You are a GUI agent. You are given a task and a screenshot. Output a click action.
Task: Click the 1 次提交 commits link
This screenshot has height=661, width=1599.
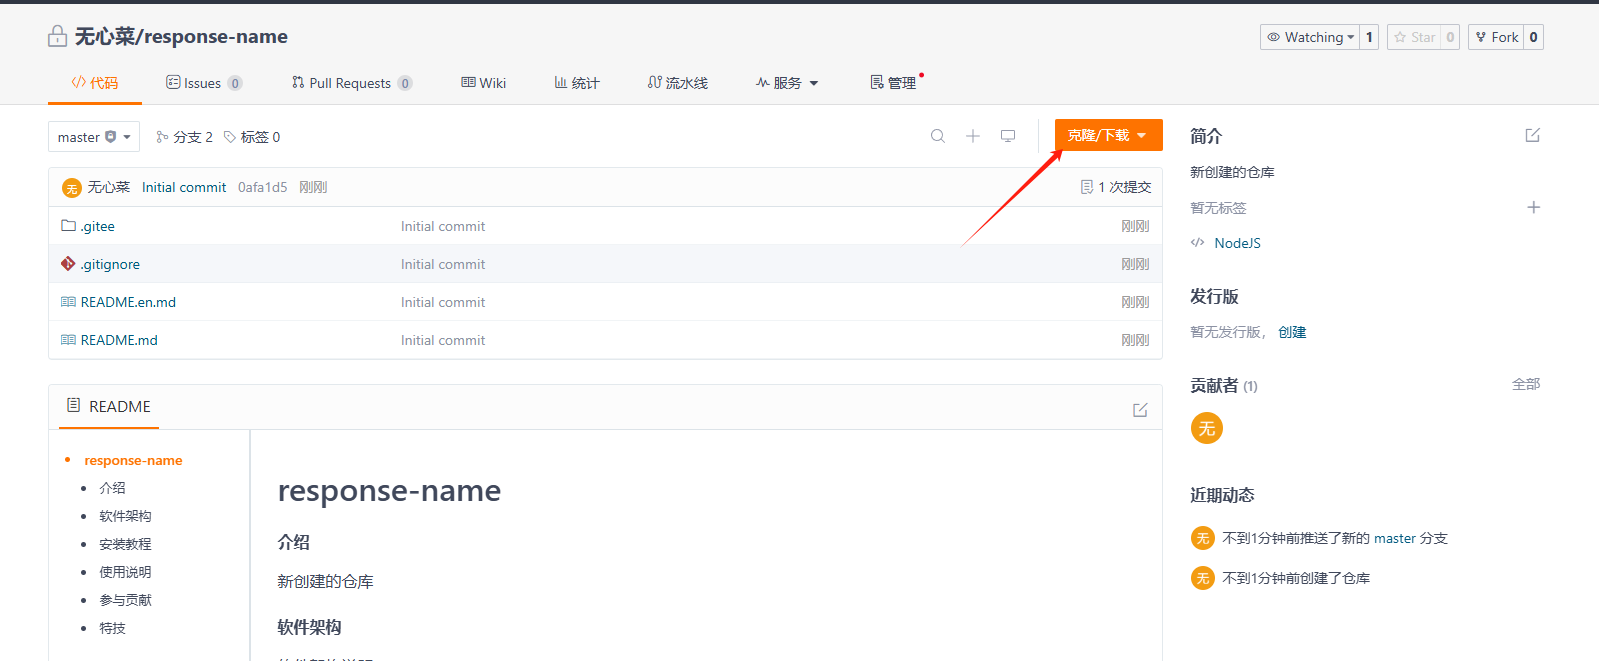(1116, 187)
